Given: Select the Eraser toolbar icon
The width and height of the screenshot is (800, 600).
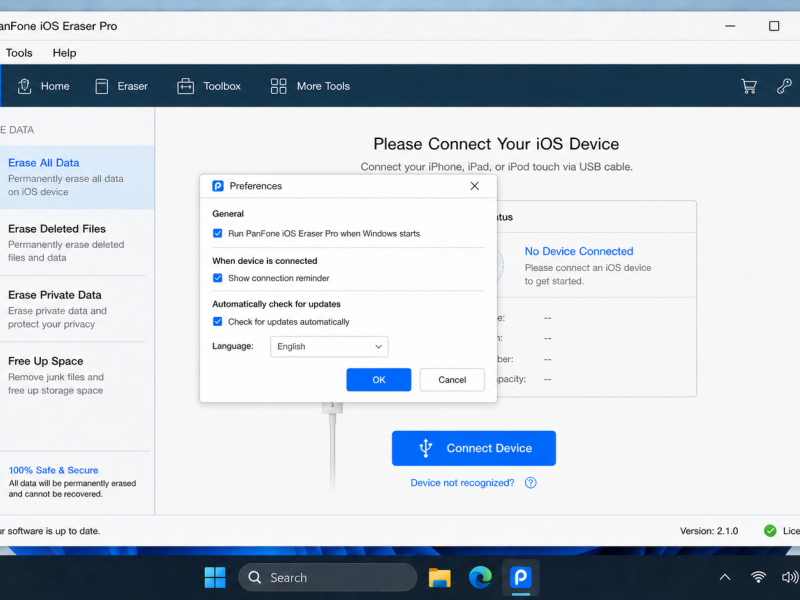Looking at the screenshot, I should point(102,86).
